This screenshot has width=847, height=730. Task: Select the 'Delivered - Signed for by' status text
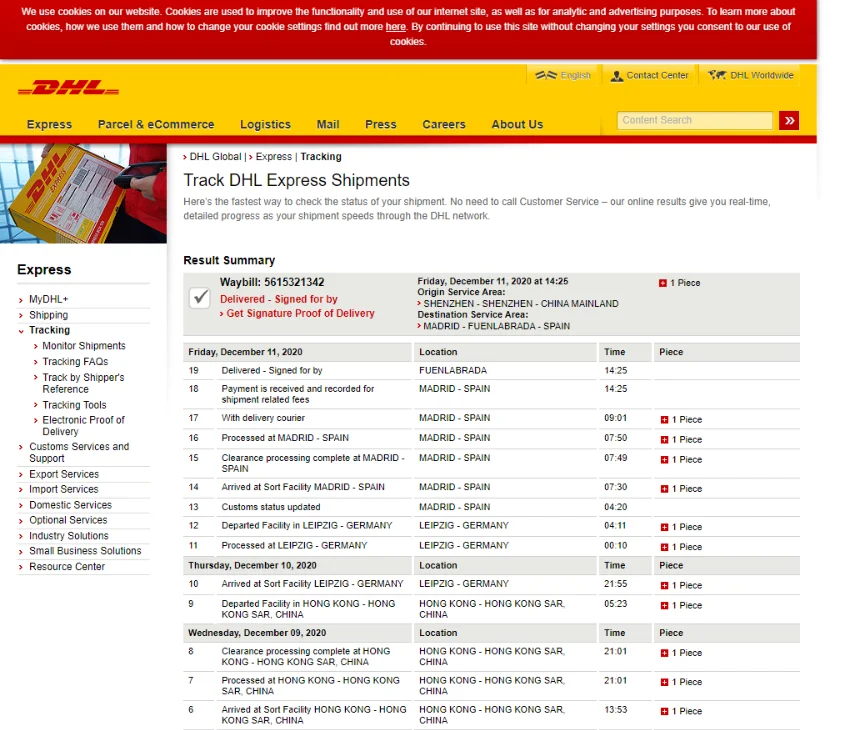(279, 299)
